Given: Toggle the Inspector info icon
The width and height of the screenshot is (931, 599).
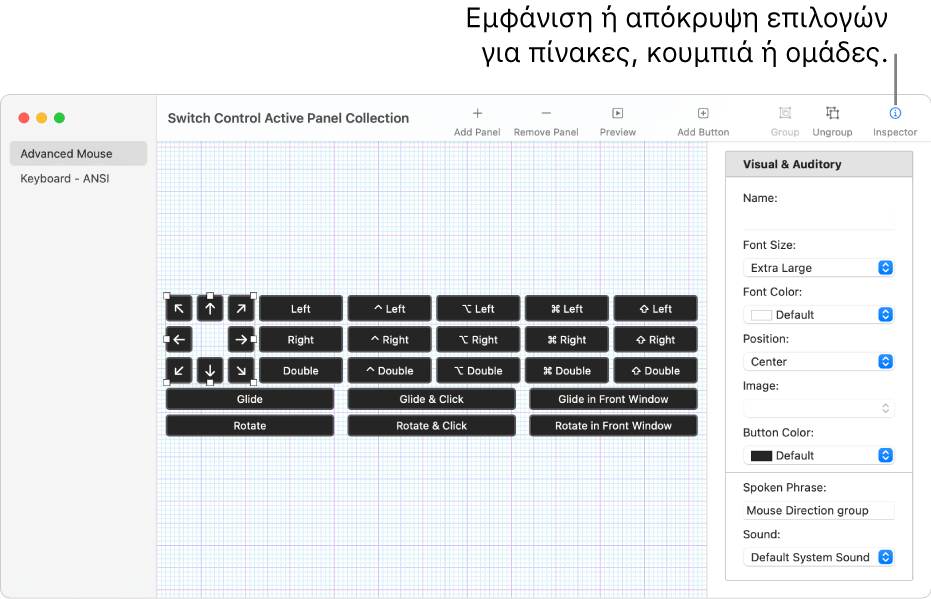Looking at the screenshot, I should click(895, 113).
